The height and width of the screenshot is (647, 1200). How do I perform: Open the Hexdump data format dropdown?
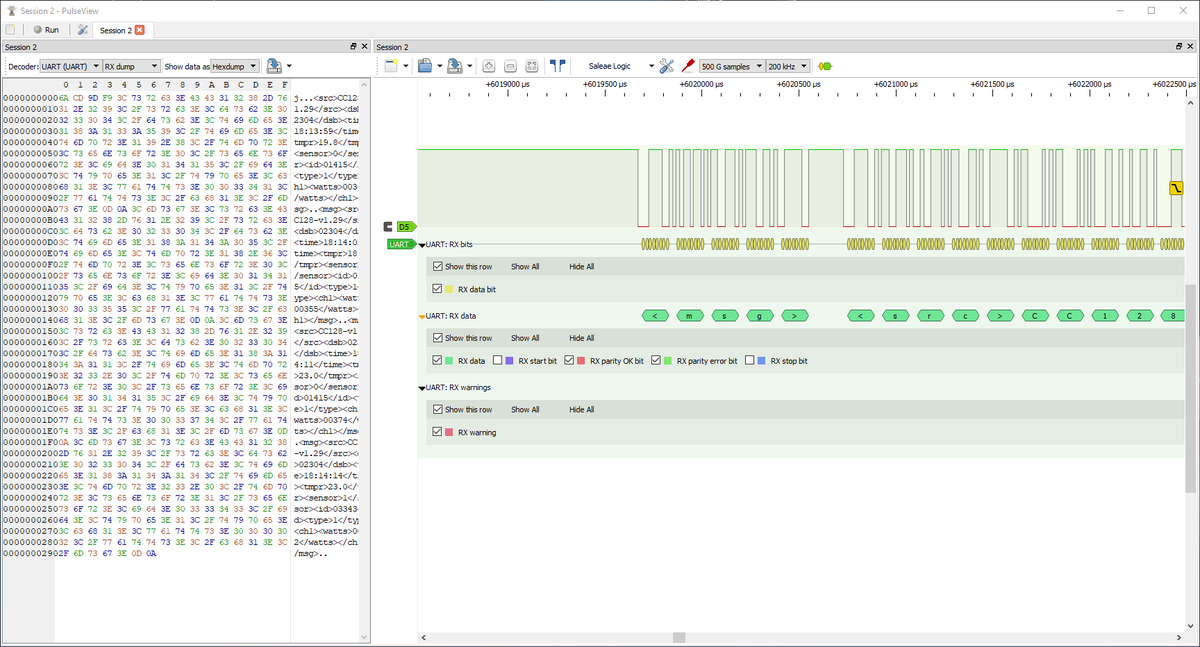pyautogui.click(x=234, y=66)
